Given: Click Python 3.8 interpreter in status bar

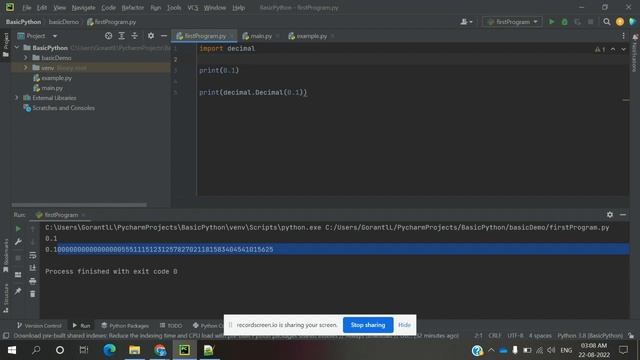Looking at the screenshot, I should tap(590, 336).
